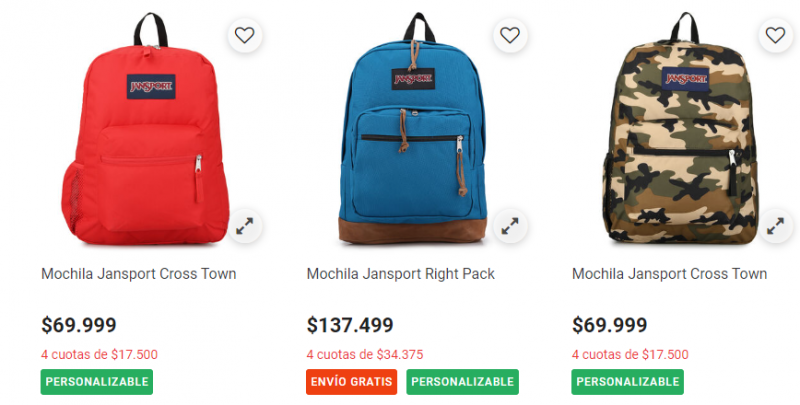
Task: Click heart icon on camouflage backpack
Action: [776, 35]
